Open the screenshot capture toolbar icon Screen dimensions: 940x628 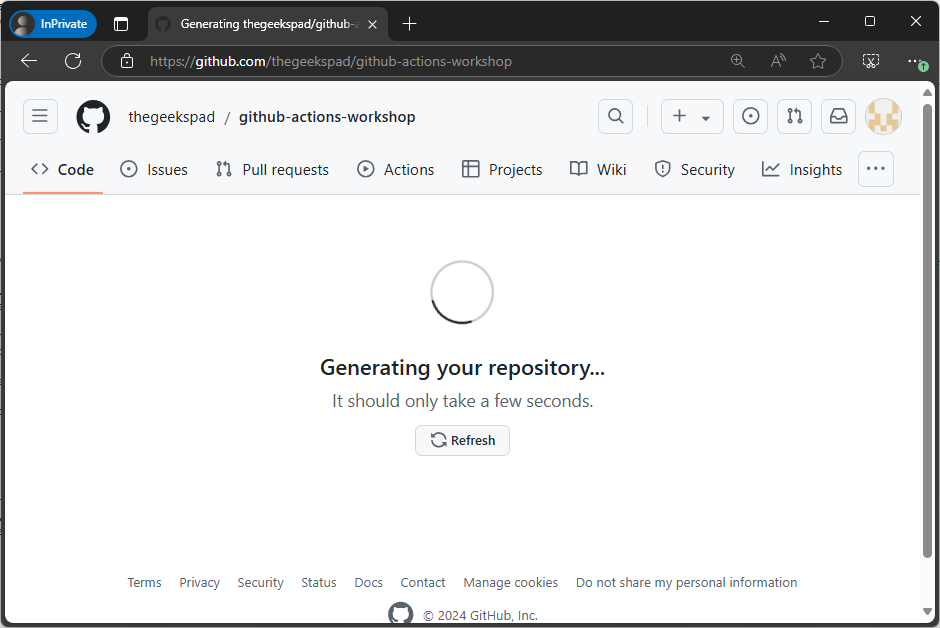click(870, 61)
